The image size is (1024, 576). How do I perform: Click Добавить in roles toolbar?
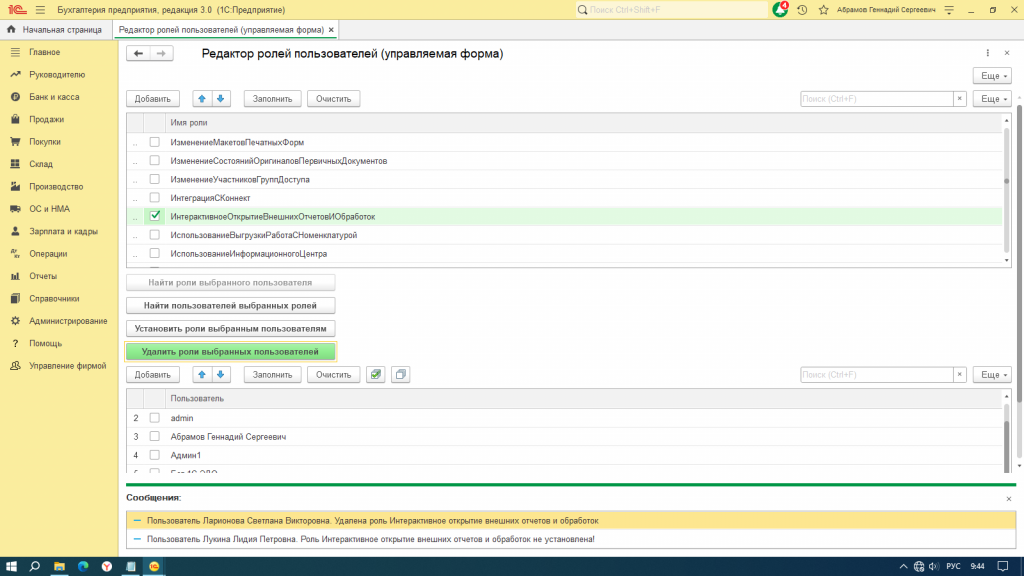click(x=153, y=99)
